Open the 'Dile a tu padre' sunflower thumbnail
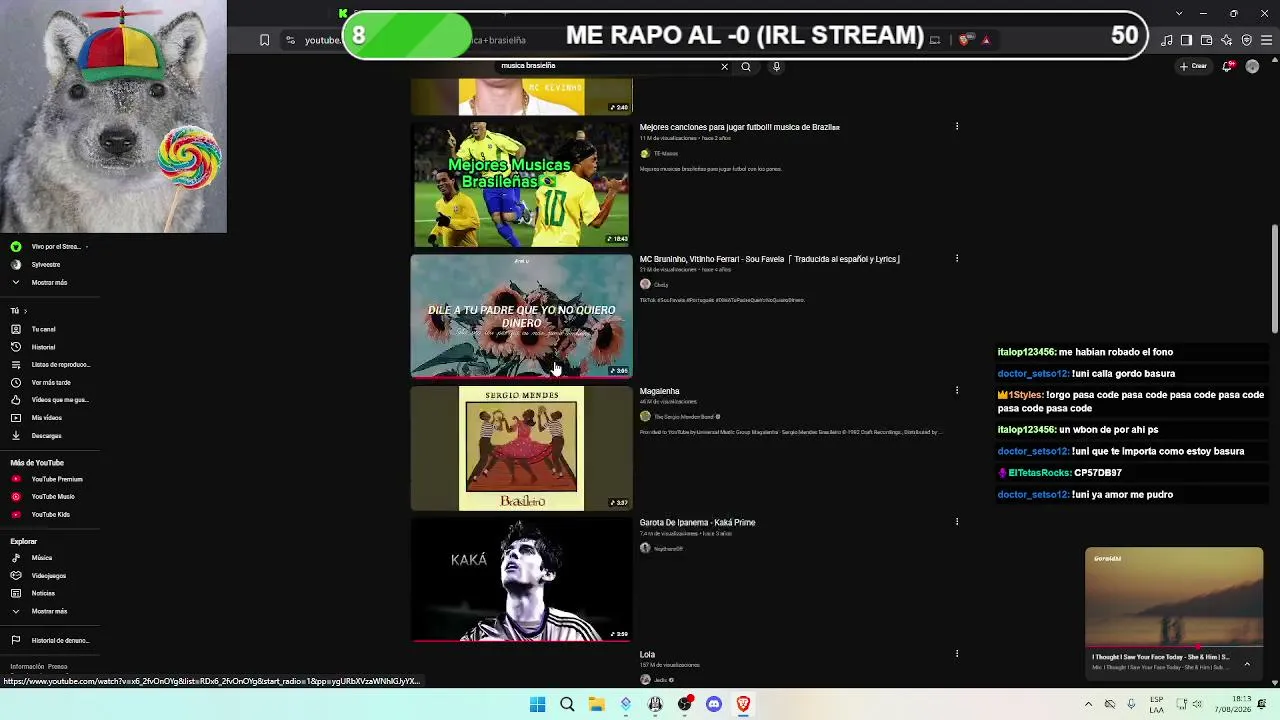Image resolution: width=1280 pixels, height=720 pixels. (521, 316)
